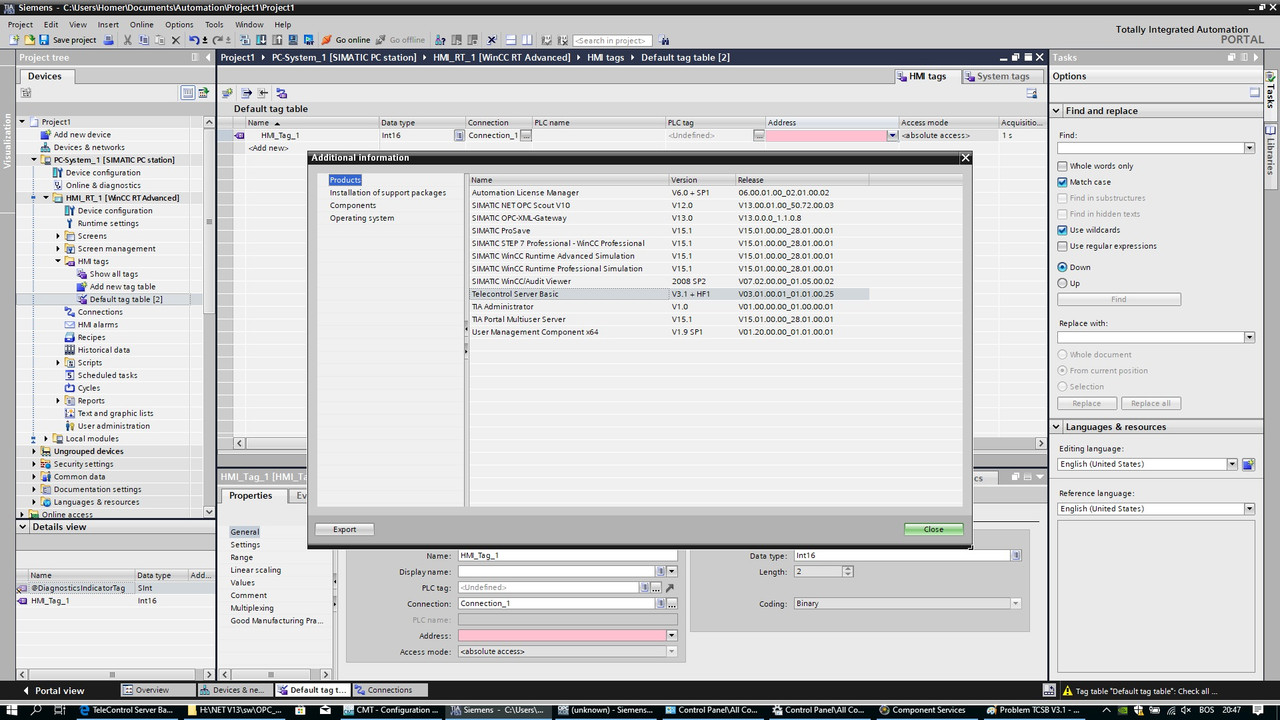Click the split editor horizontally icon
The width and height of the screenshot is (1280, 720).
[x=511, y=40]
